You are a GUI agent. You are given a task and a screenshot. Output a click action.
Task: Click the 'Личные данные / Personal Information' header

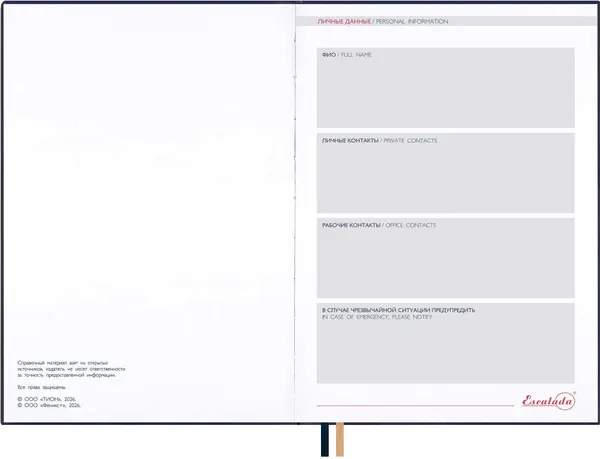[x=383, y=21]
